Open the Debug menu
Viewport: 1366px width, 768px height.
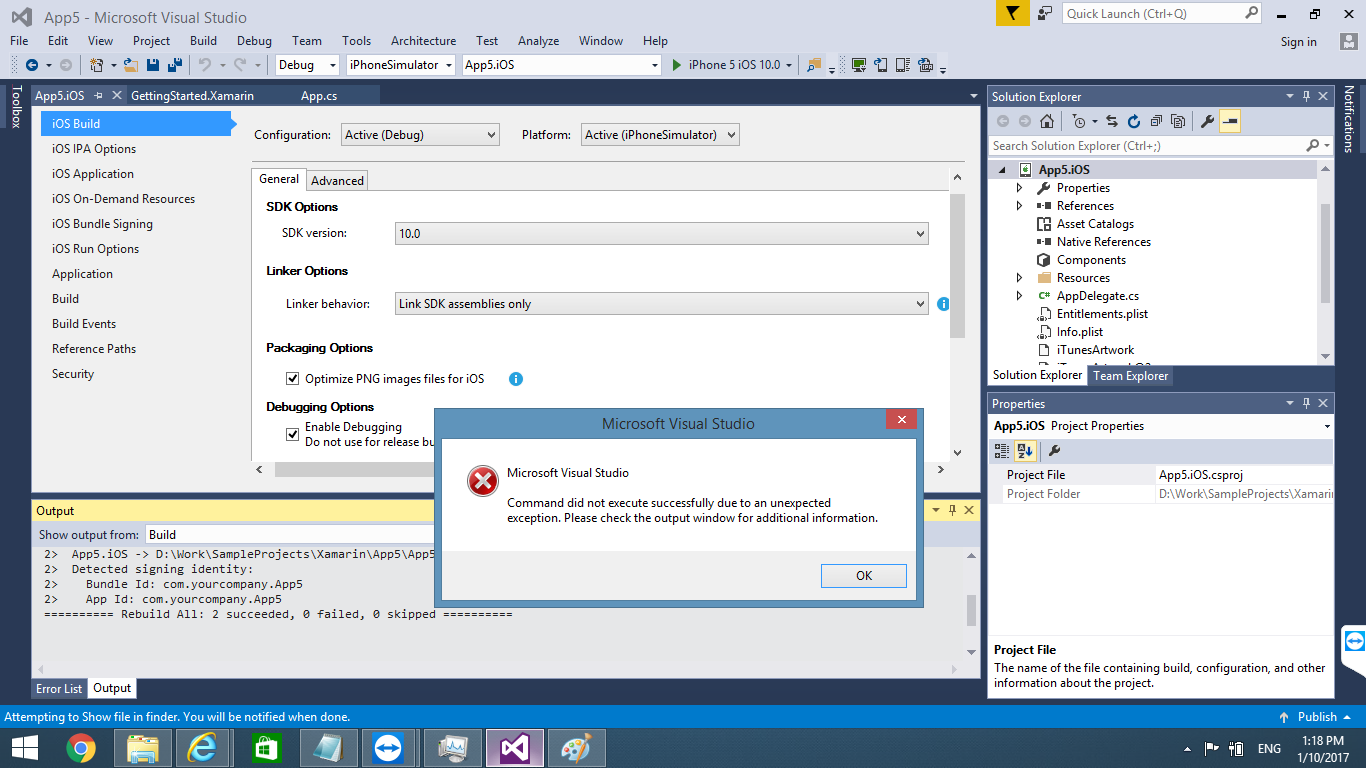(254, 41)
